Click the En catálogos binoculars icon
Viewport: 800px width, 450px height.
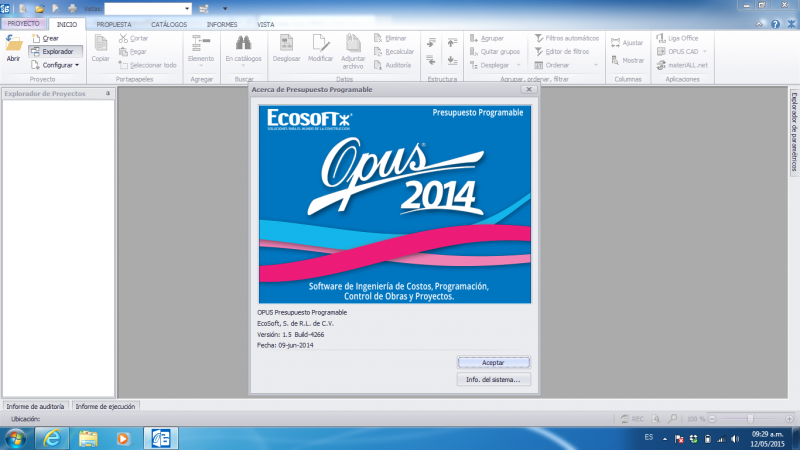[x=242, y=47]
